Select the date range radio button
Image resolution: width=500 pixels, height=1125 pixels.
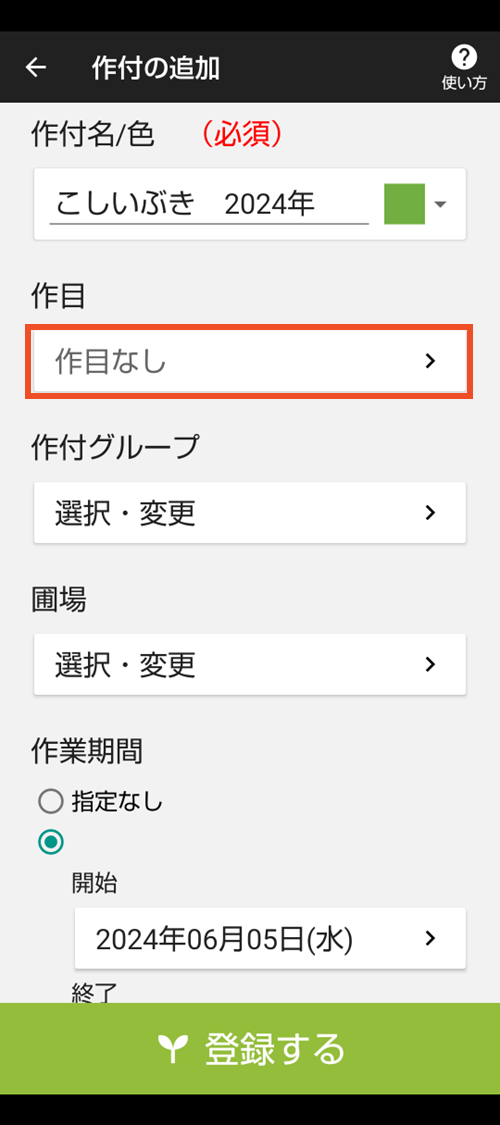(x=51, y=842)
